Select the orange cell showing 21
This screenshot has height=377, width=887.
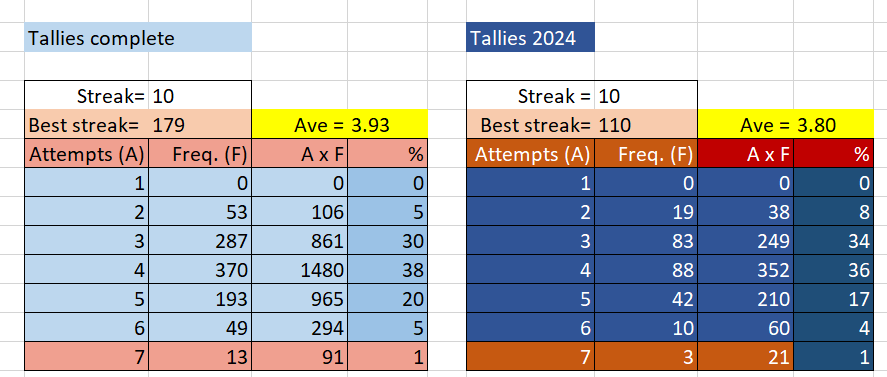[x=745, y=356]
